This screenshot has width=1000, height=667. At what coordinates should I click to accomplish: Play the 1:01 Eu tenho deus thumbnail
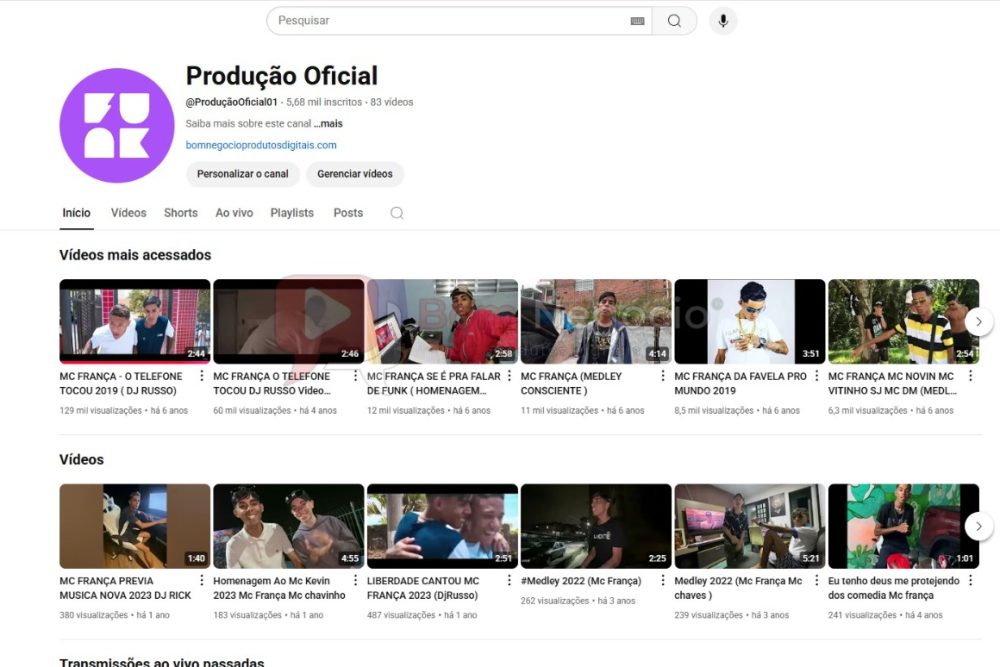903,526
